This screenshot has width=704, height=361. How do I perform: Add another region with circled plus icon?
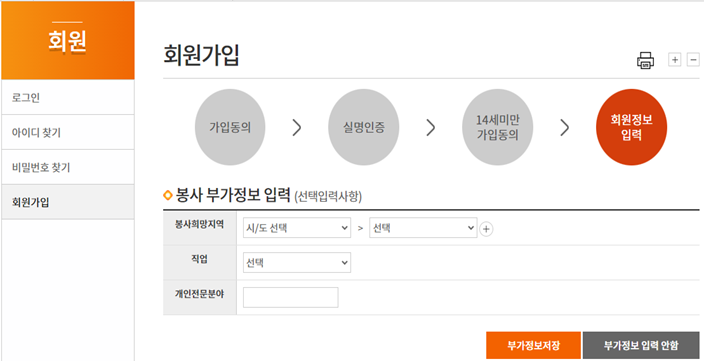(x=486, y=229)
